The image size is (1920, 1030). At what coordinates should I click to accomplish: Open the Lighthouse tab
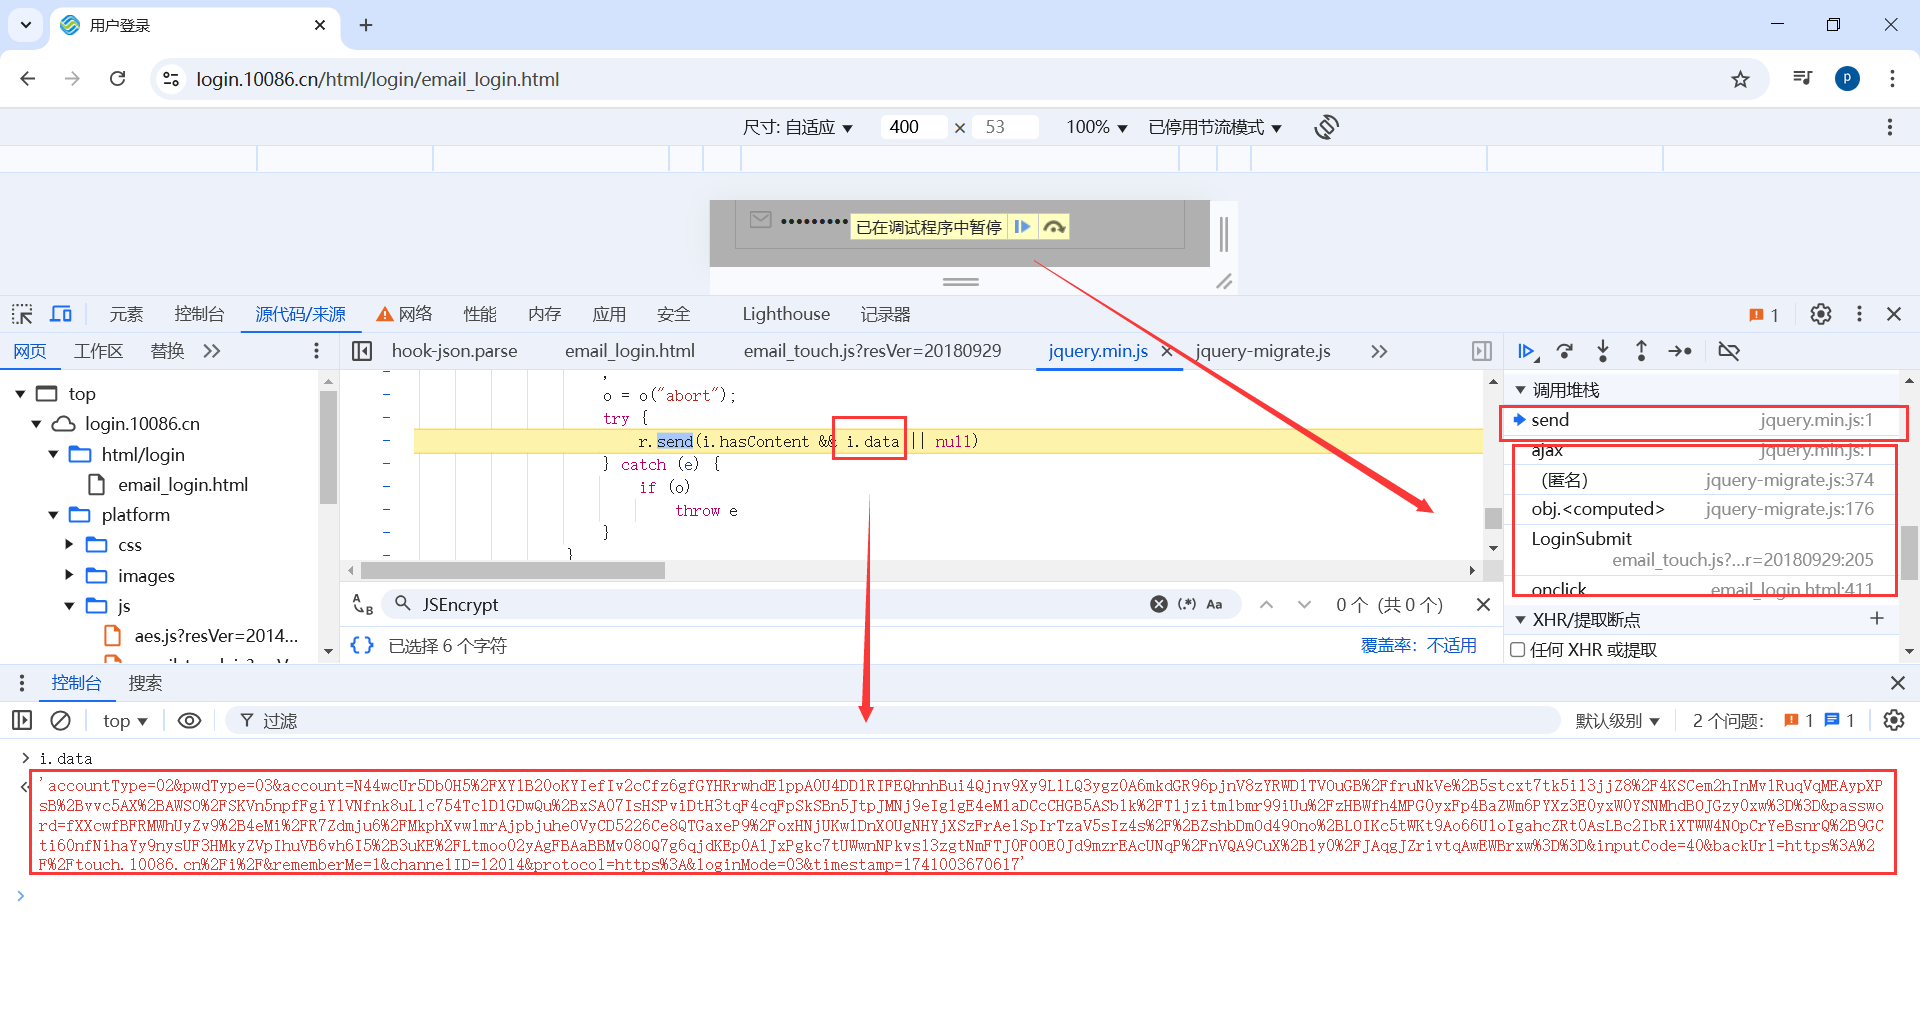coord(786,314)
